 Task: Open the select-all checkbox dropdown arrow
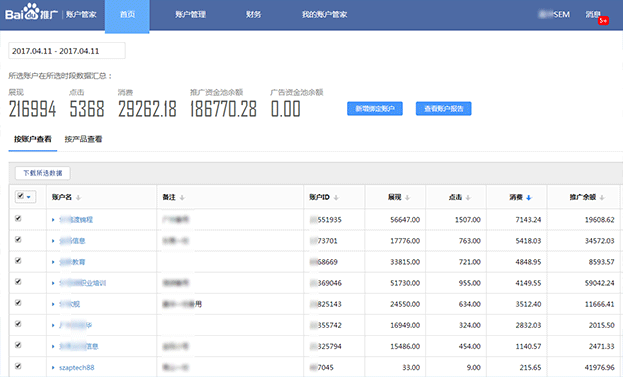point(29,197)
